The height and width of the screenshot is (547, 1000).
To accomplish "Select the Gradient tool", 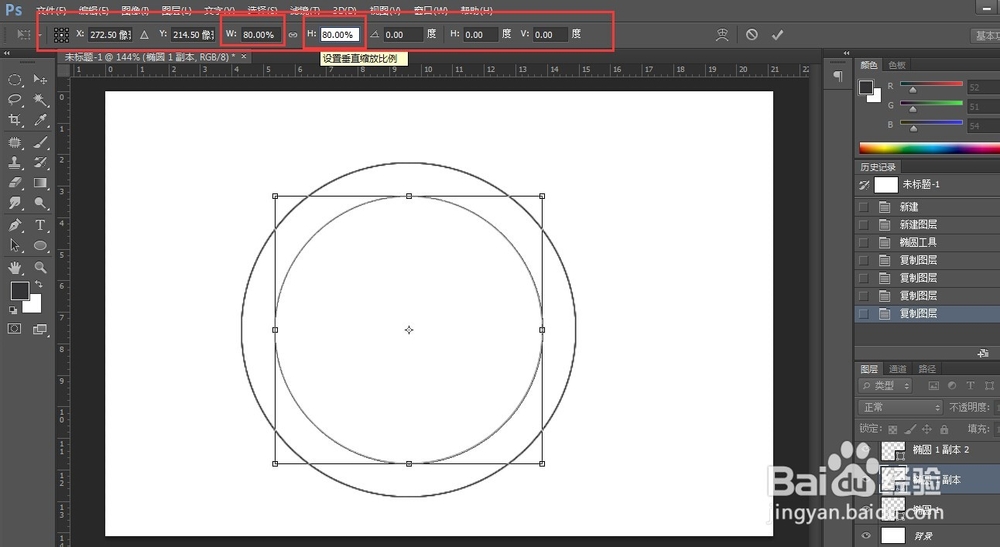I will coord(40,183).
